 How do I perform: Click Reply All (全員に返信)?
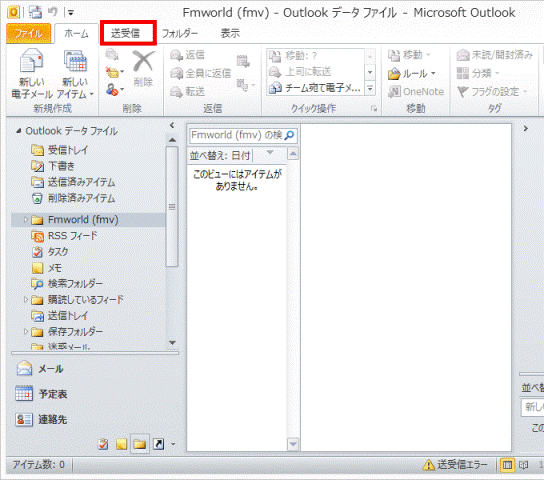click(201, 73)
